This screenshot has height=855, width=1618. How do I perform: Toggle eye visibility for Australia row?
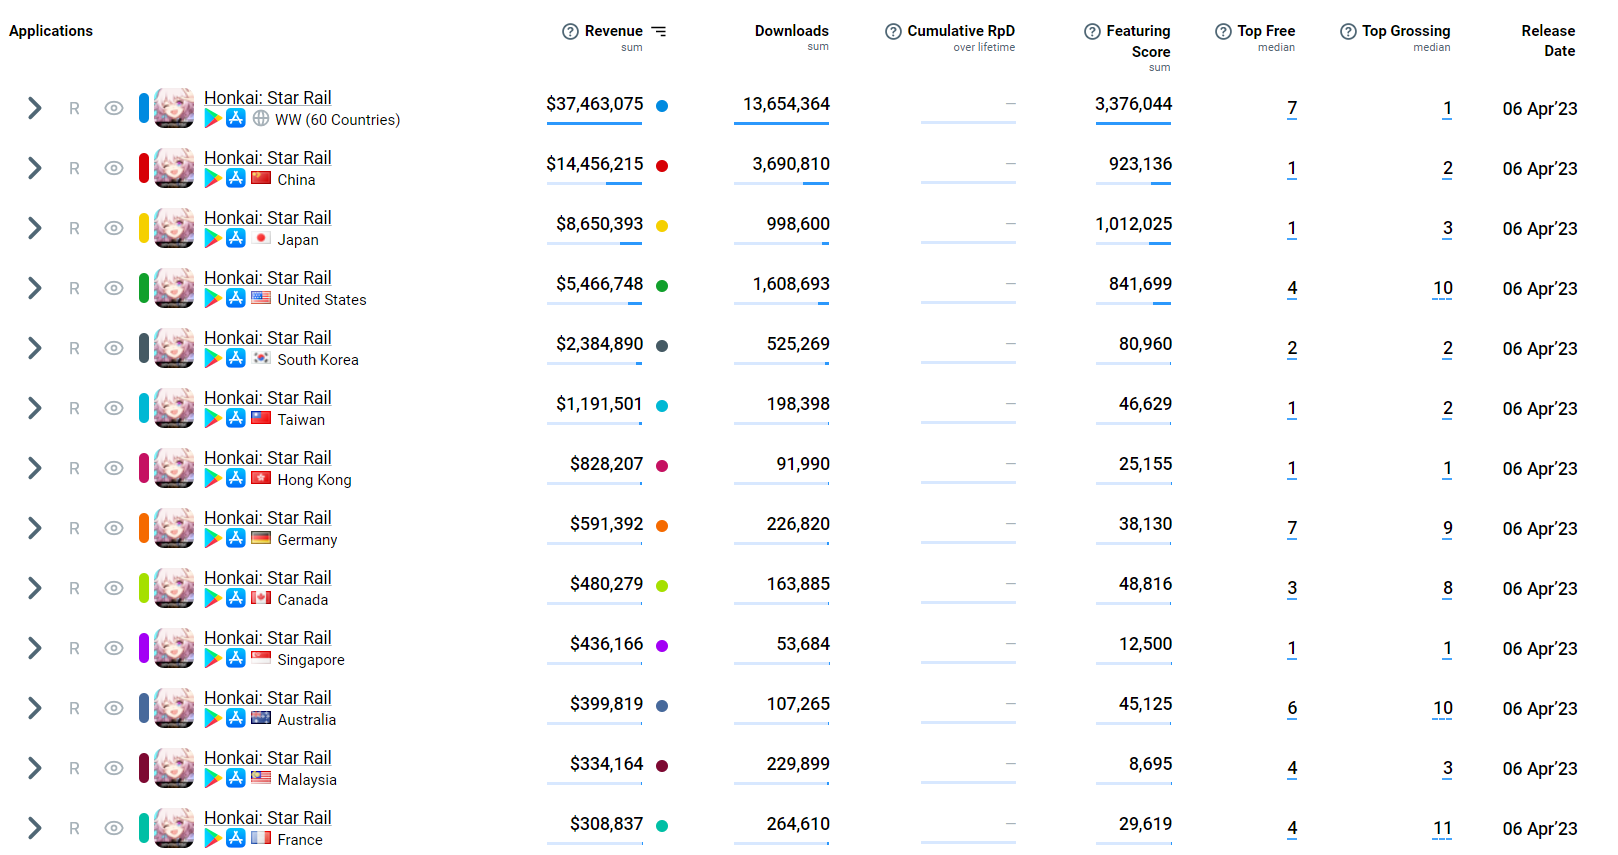click(x=114, y=708)
